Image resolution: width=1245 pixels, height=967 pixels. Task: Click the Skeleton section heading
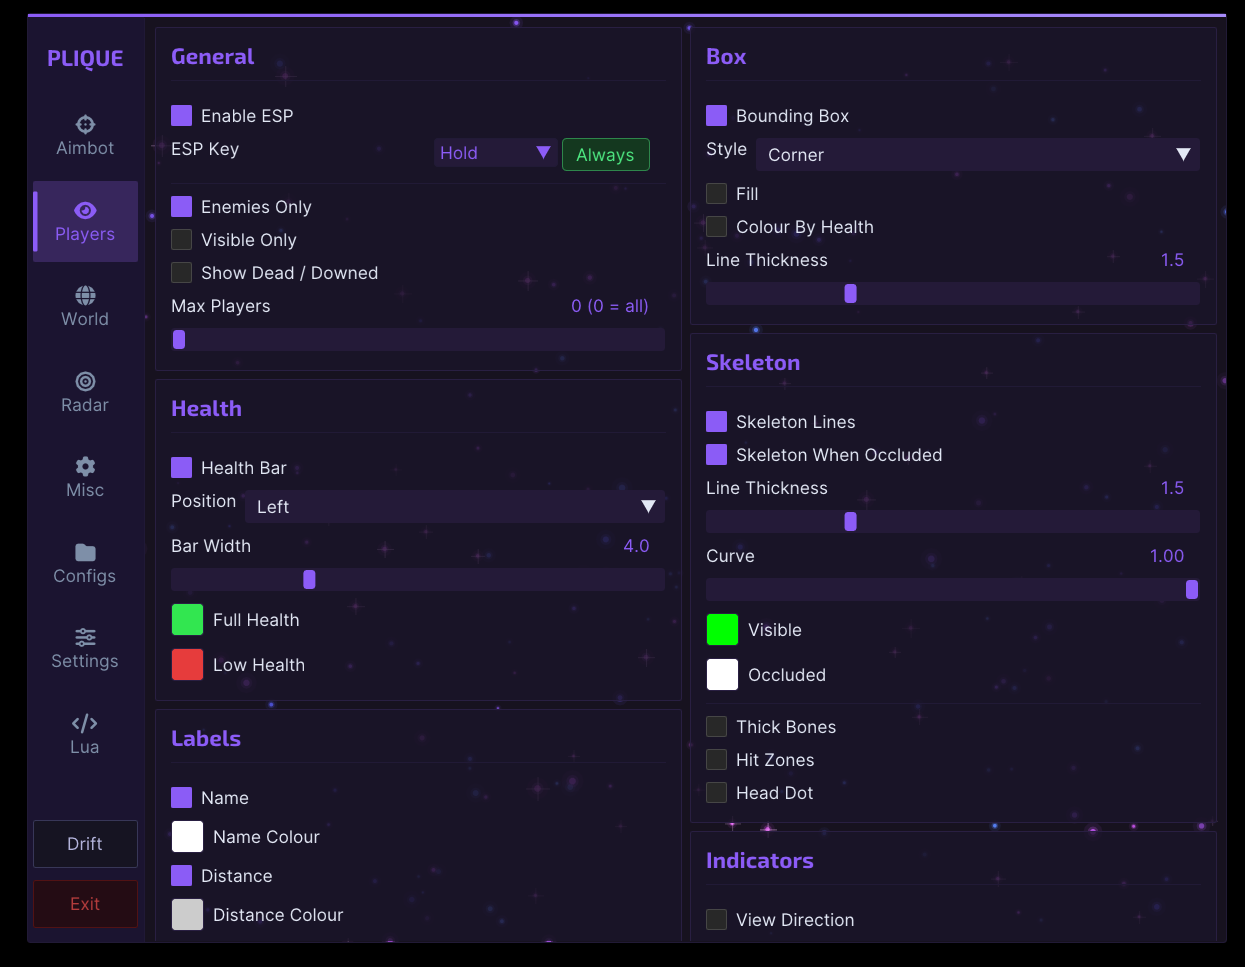pos(753,363)
